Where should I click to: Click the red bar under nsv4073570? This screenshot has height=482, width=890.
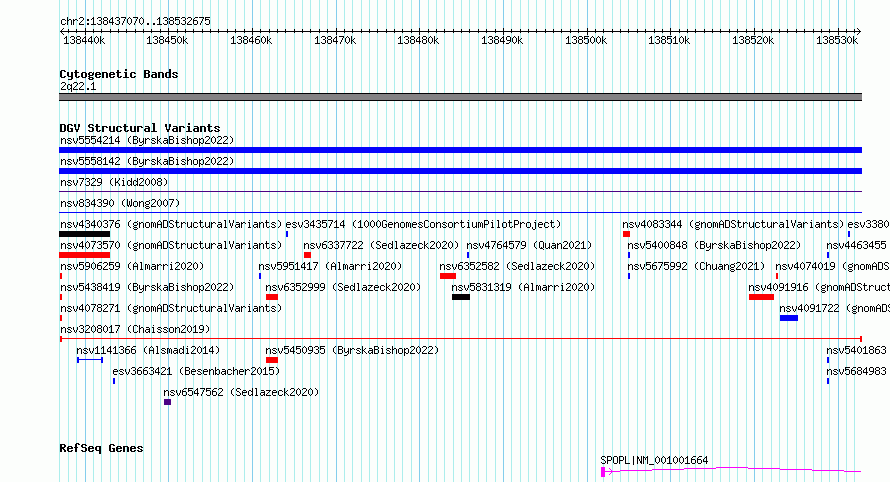coord(85,255)
